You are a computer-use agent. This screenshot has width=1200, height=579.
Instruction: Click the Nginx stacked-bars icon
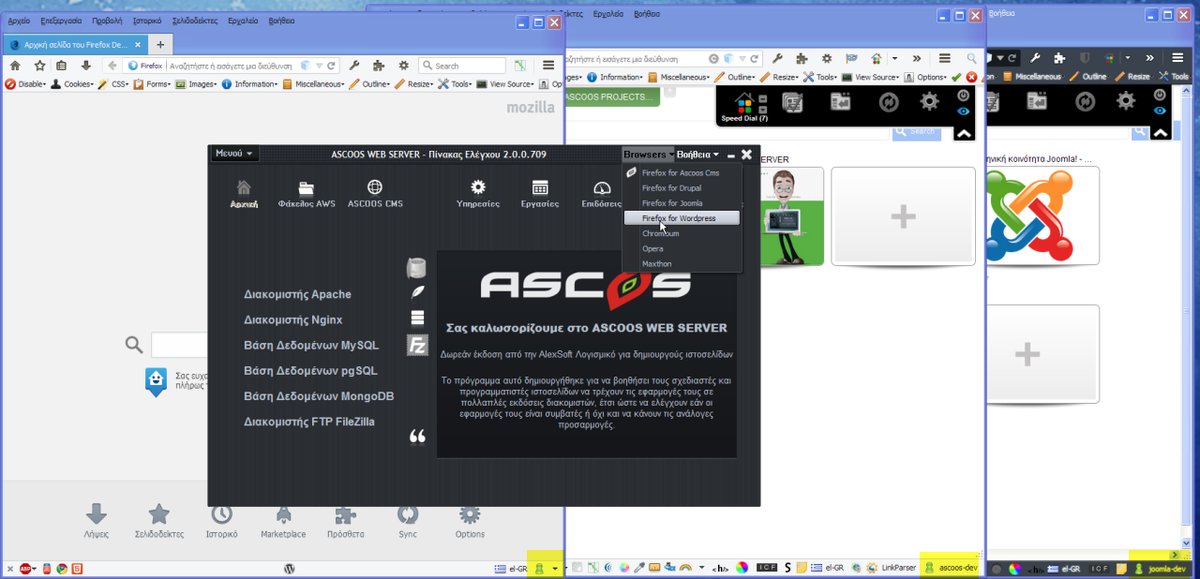417,319
